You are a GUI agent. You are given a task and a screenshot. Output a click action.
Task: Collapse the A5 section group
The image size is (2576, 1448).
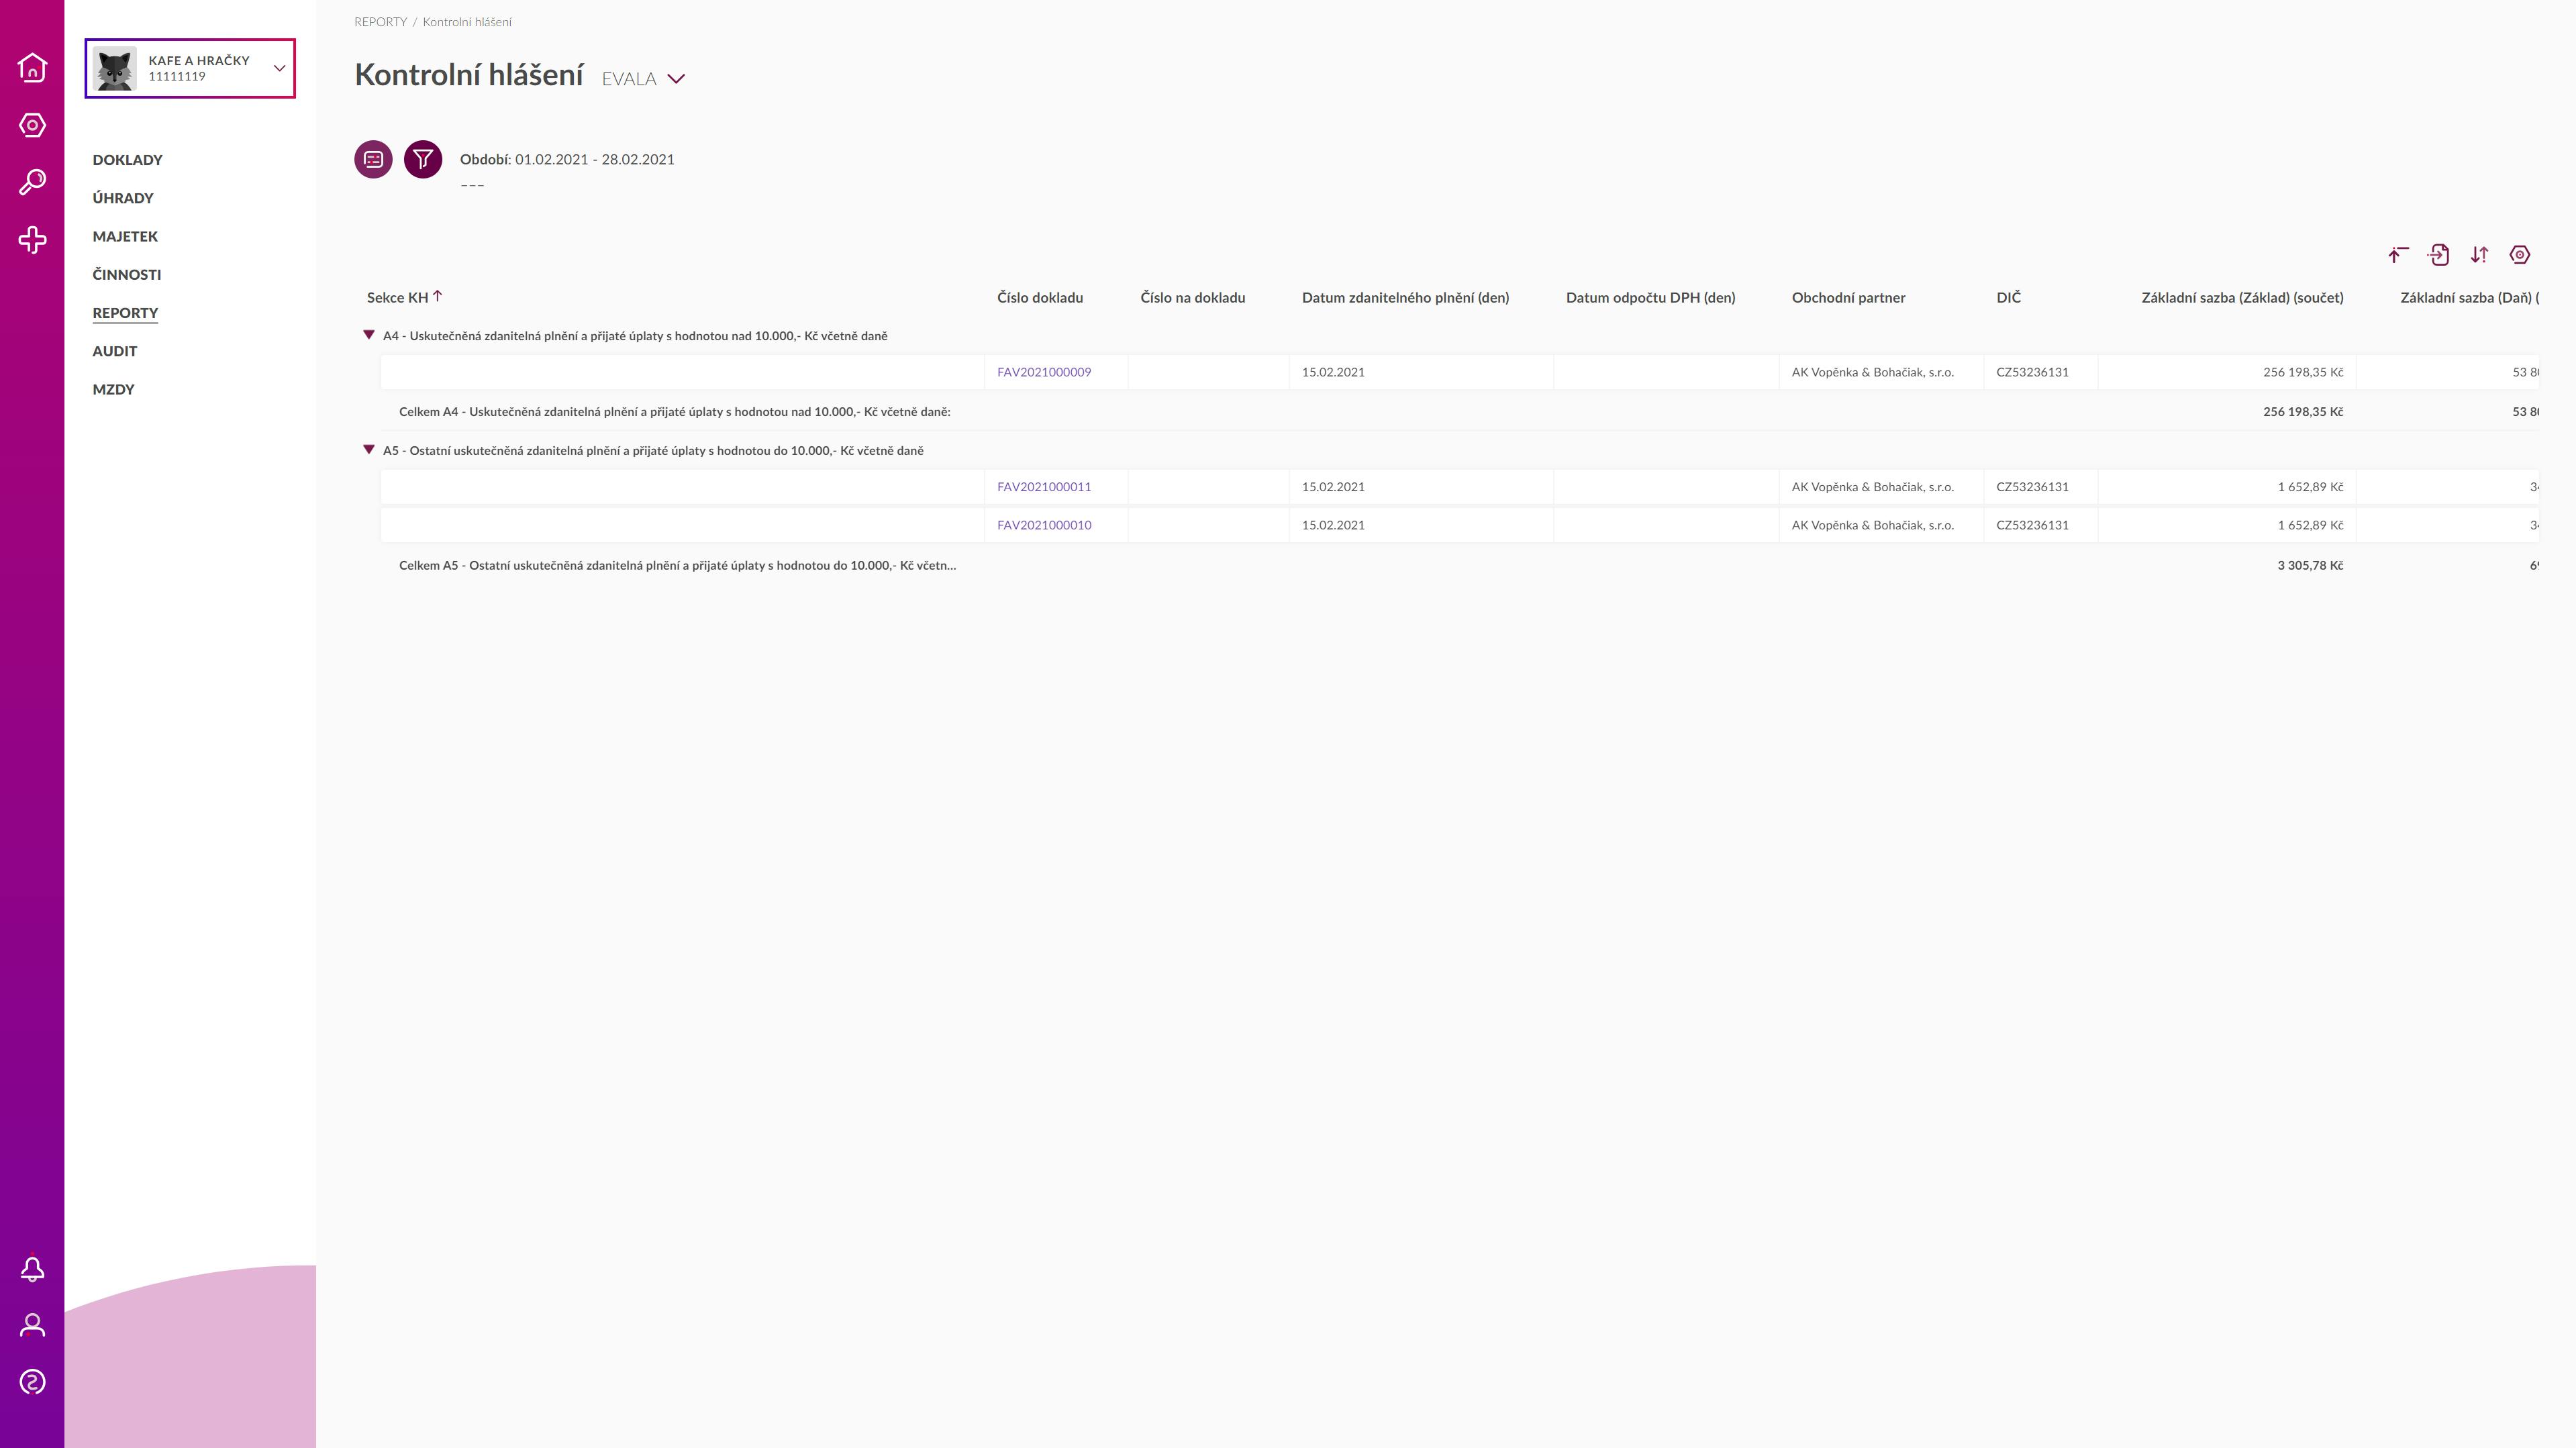tap(369, 450)
